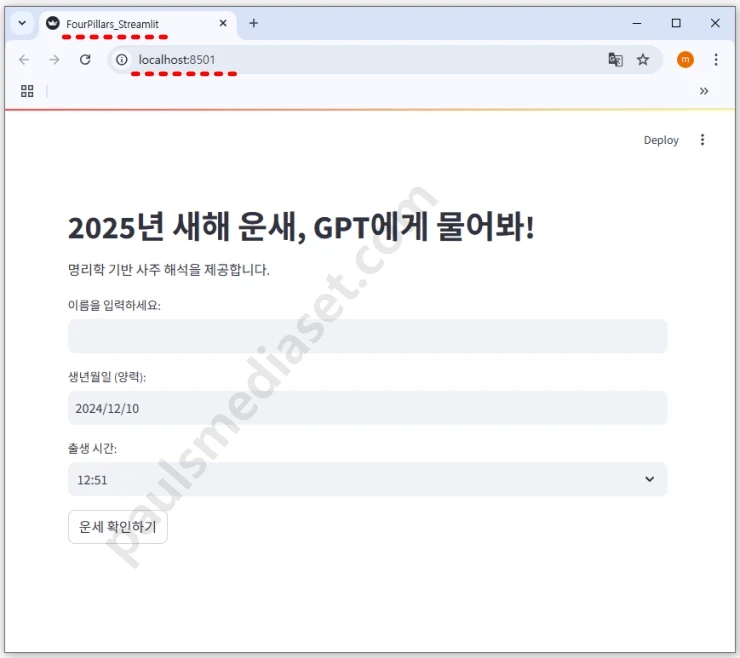The width and height of the screenshot is (740, 658).
Task: Click the label 이름을 입력하세요:
Action: coord(114,305)
